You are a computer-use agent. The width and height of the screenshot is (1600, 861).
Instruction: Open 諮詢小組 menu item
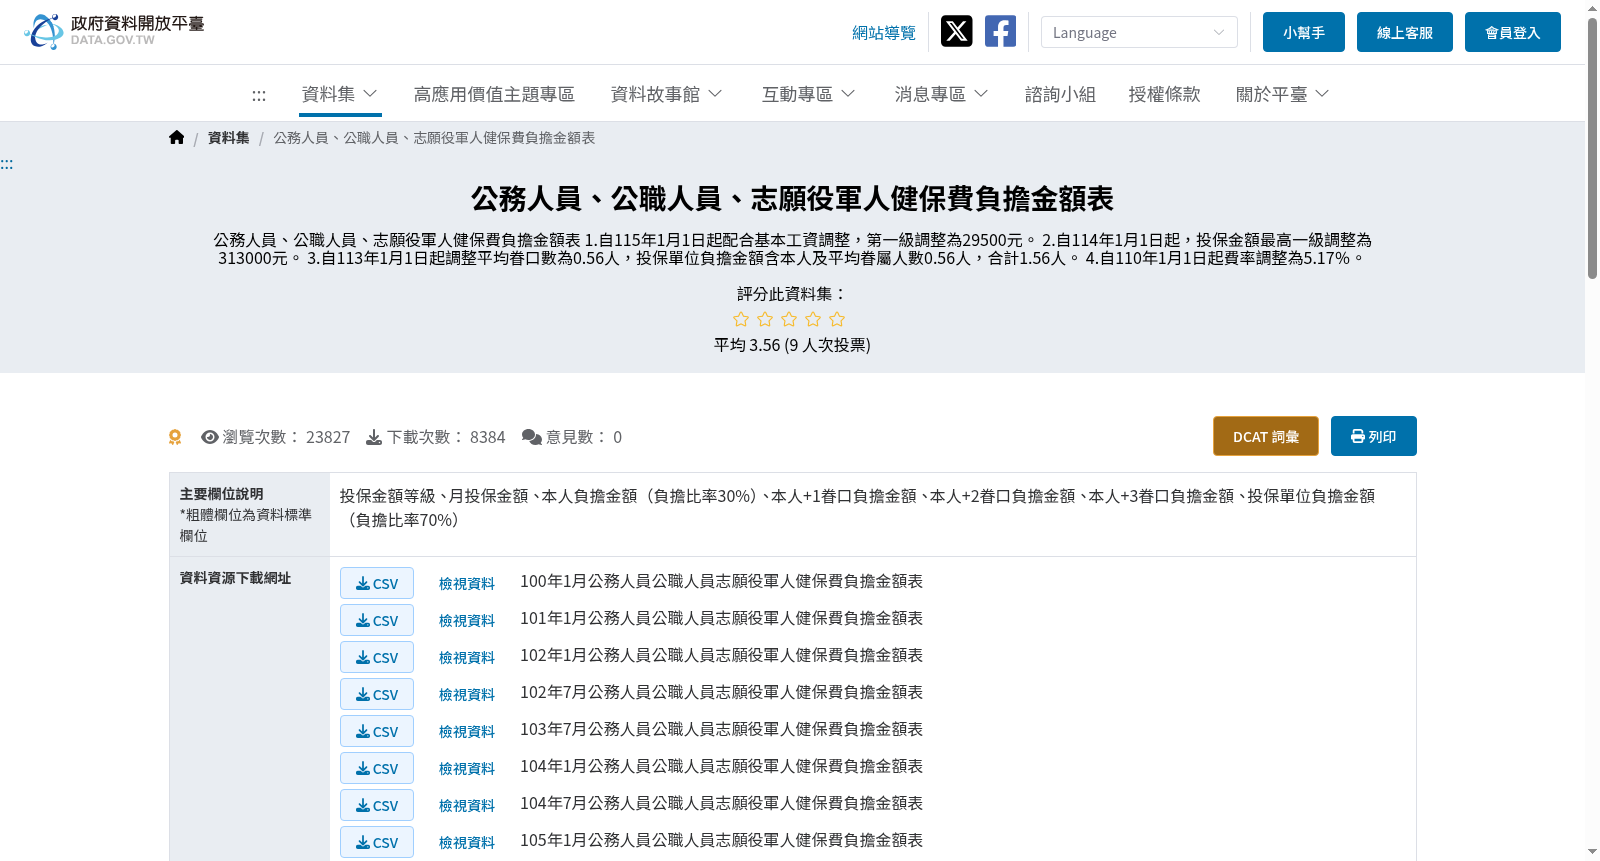pos(1060,94)
